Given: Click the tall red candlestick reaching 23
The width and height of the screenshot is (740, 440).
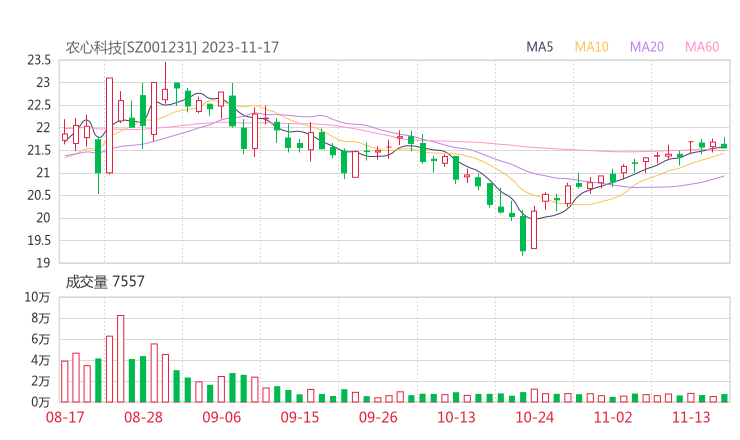Looking at the screenshot, I should [109, 126].
